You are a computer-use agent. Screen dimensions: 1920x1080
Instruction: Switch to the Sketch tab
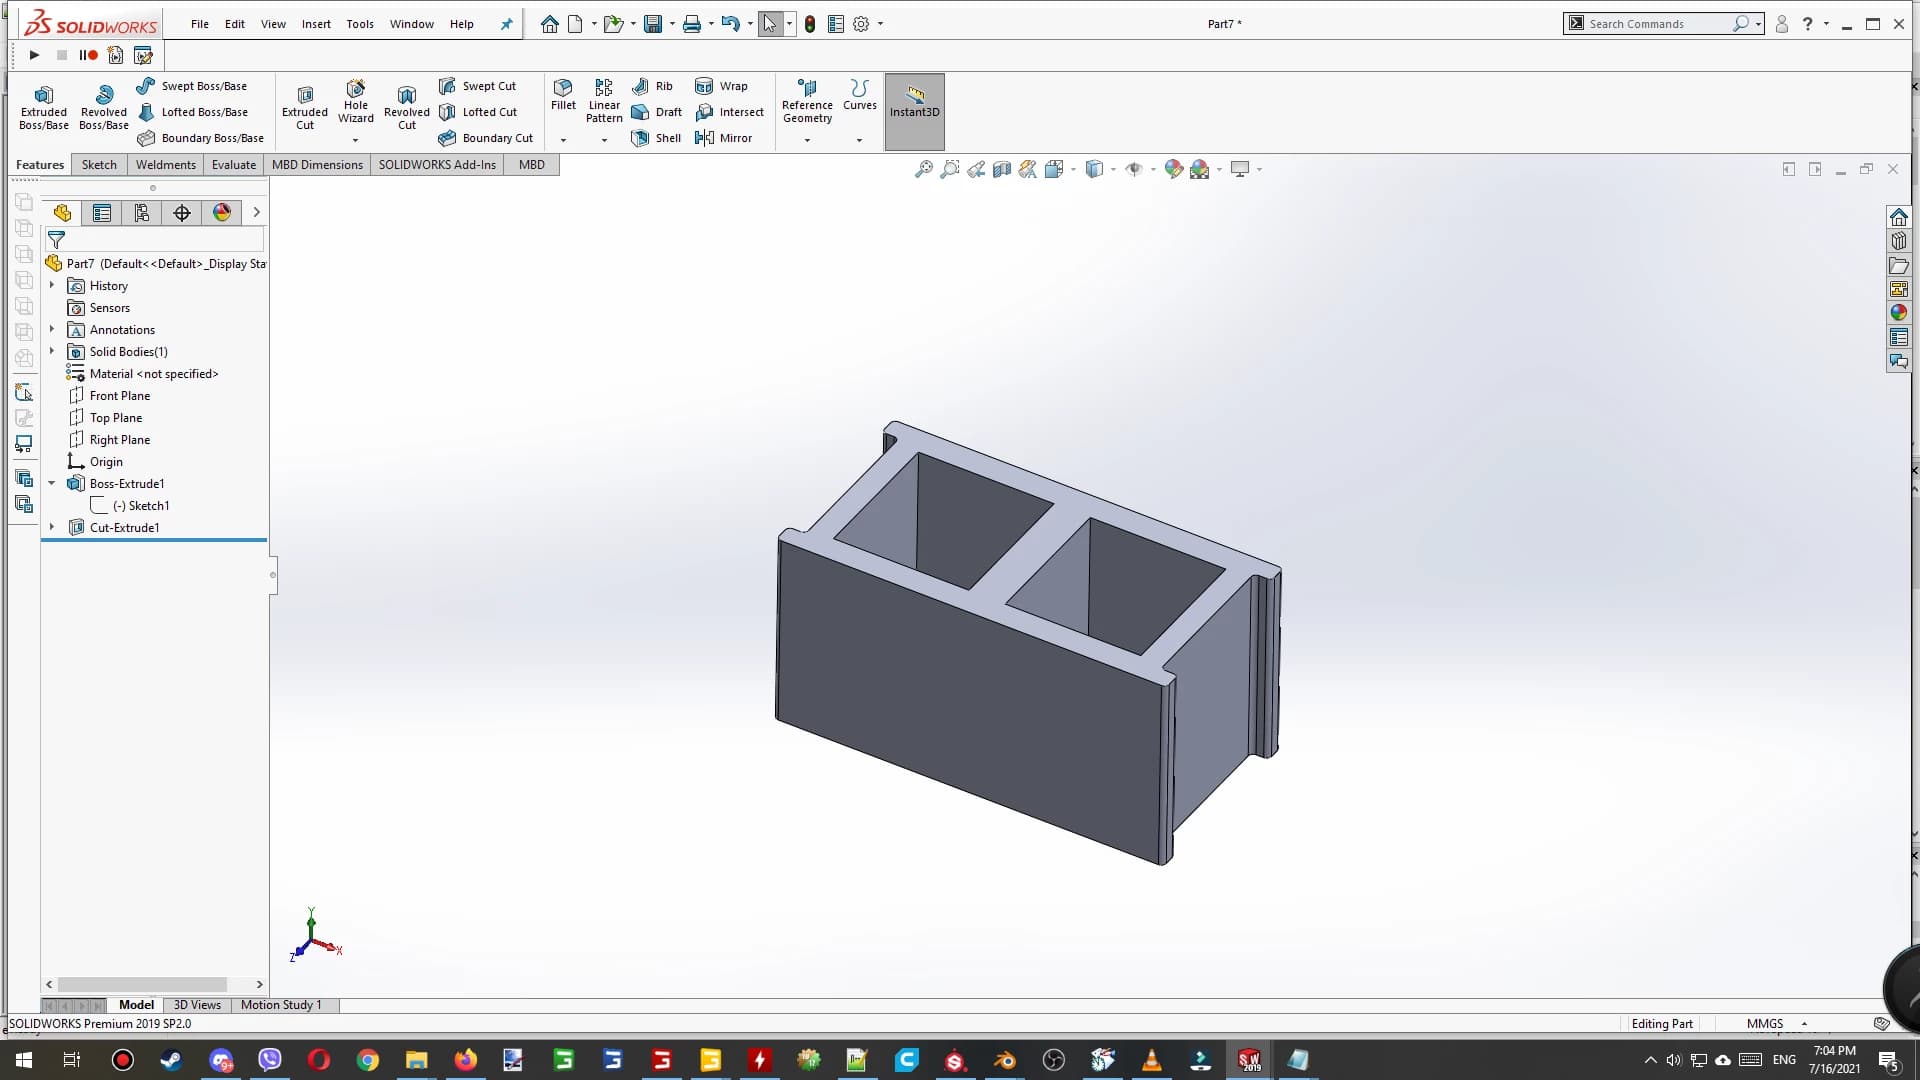click(x=99, y=165)
